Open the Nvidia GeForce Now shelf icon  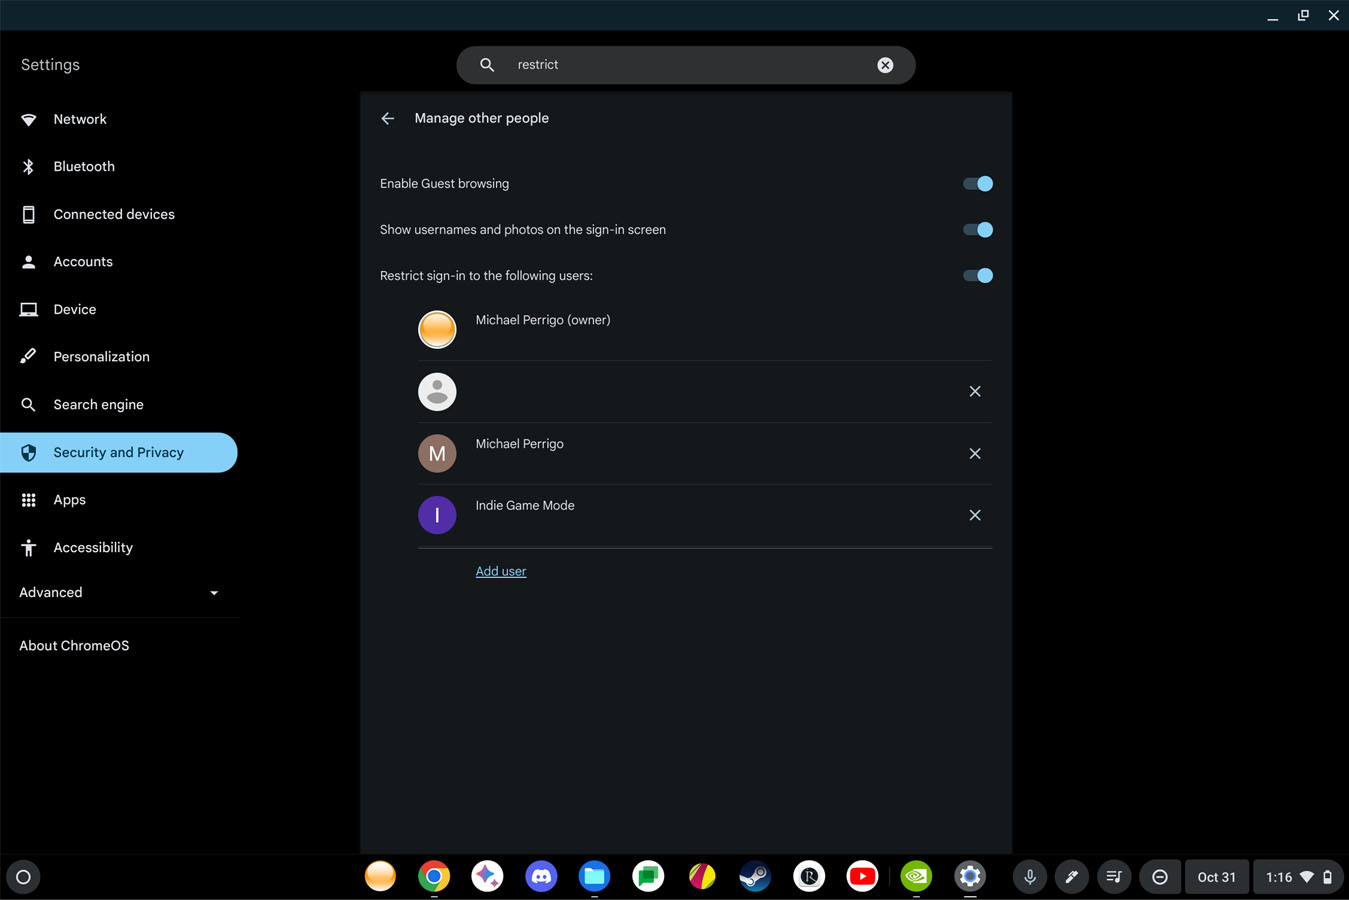[x=916, y=876]
